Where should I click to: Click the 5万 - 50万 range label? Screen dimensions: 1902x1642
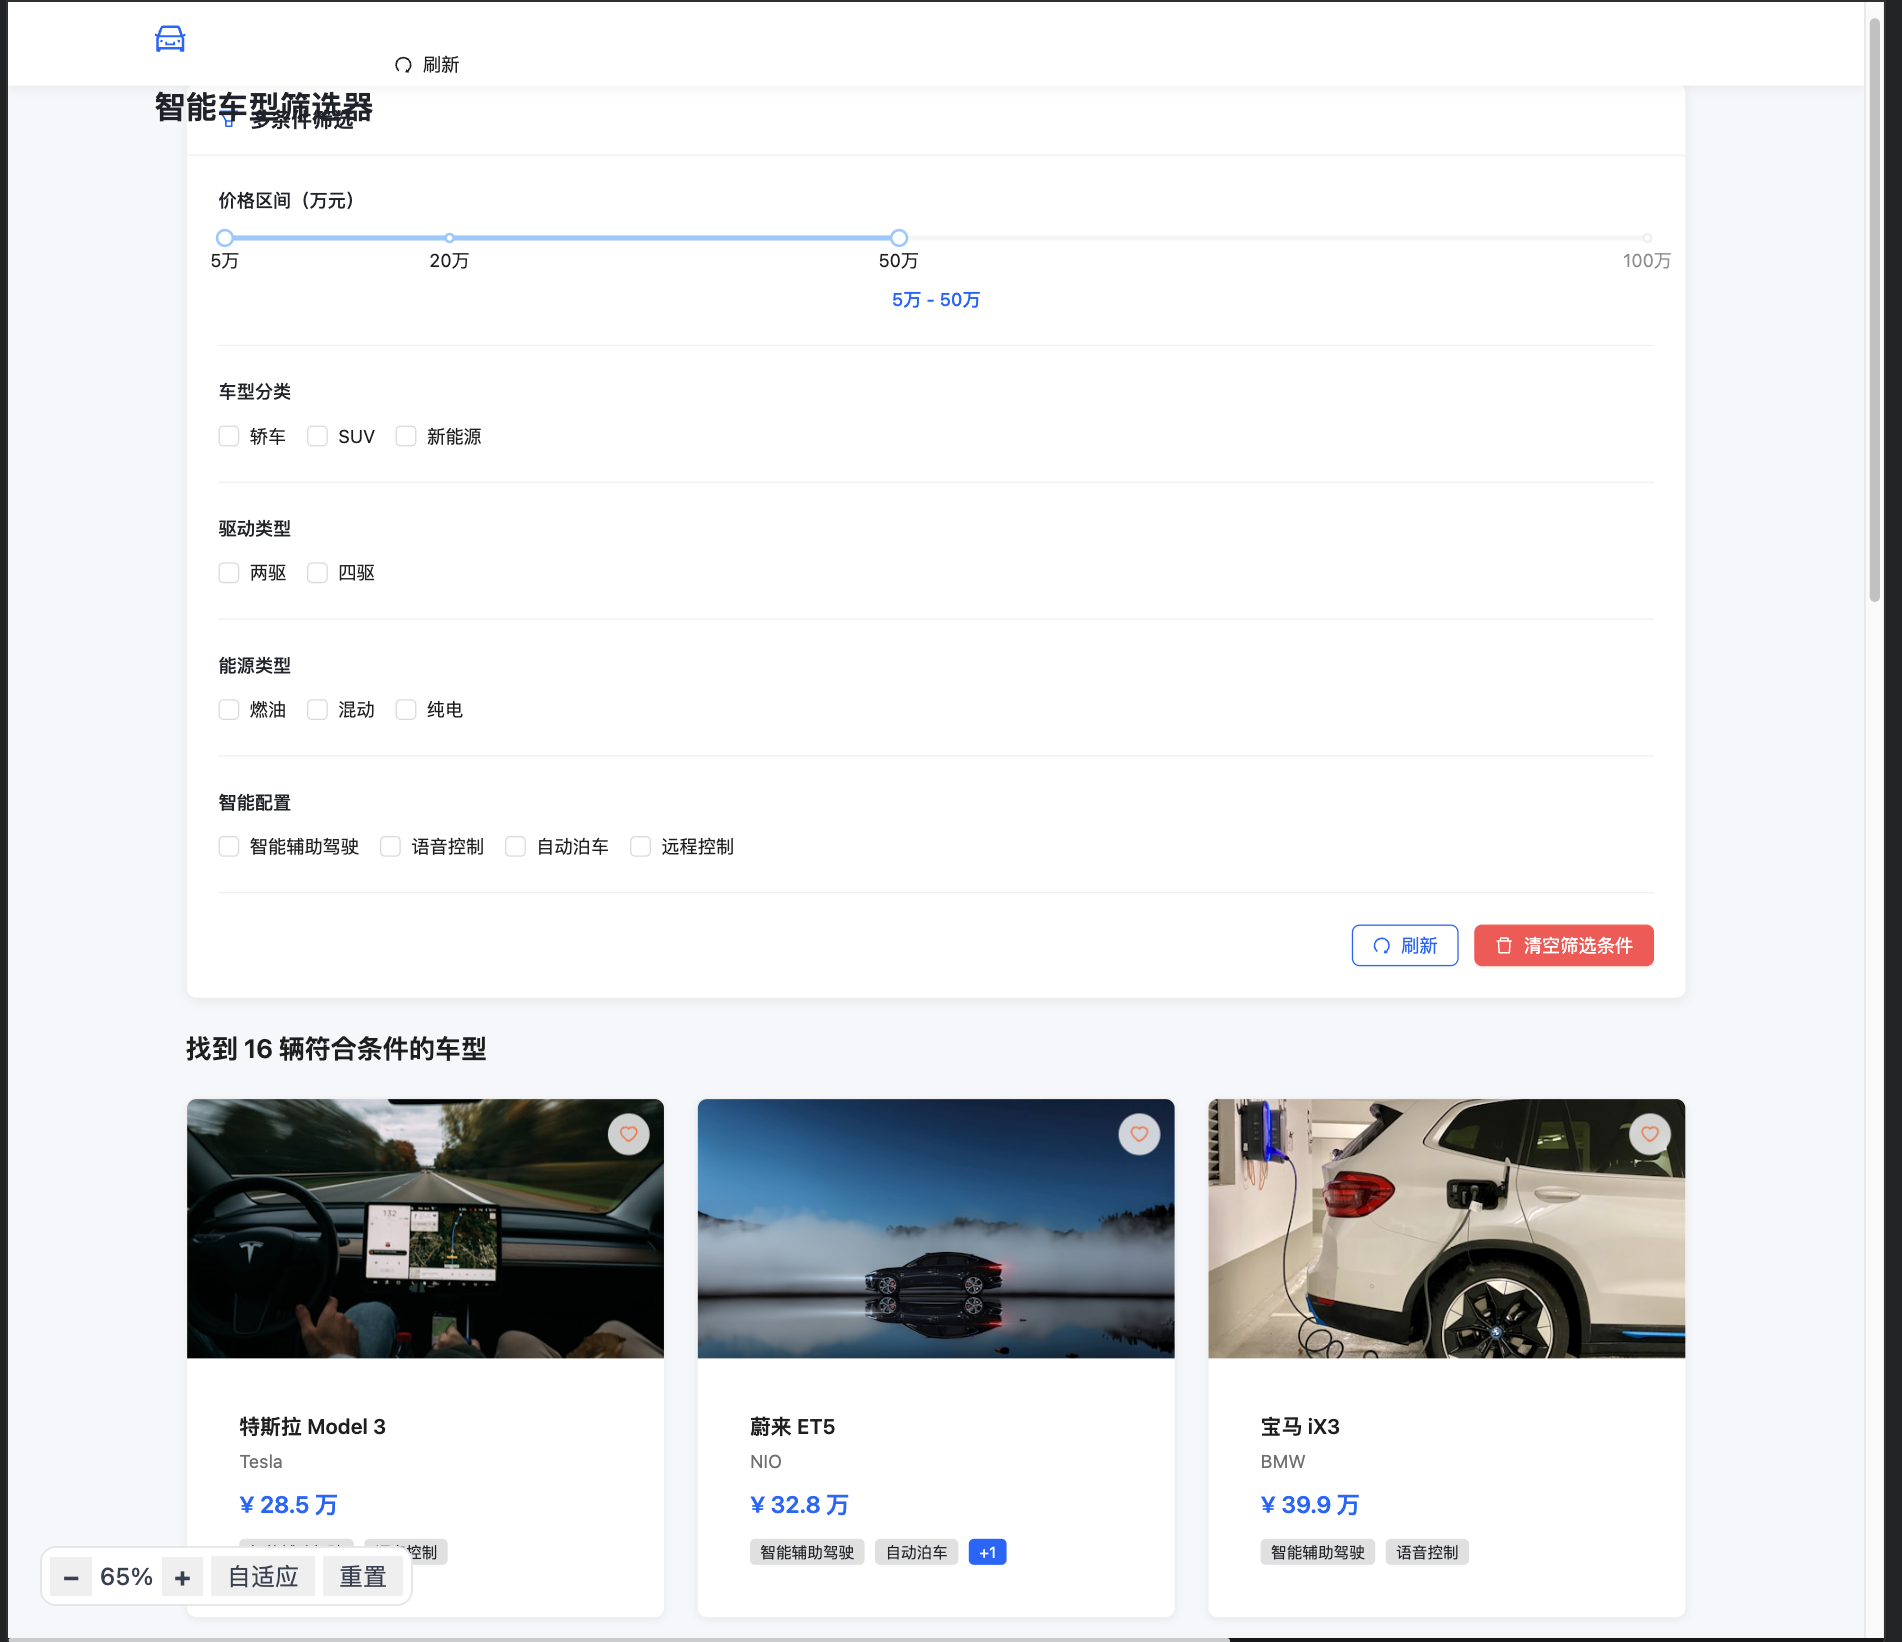(x=936, y=300)
